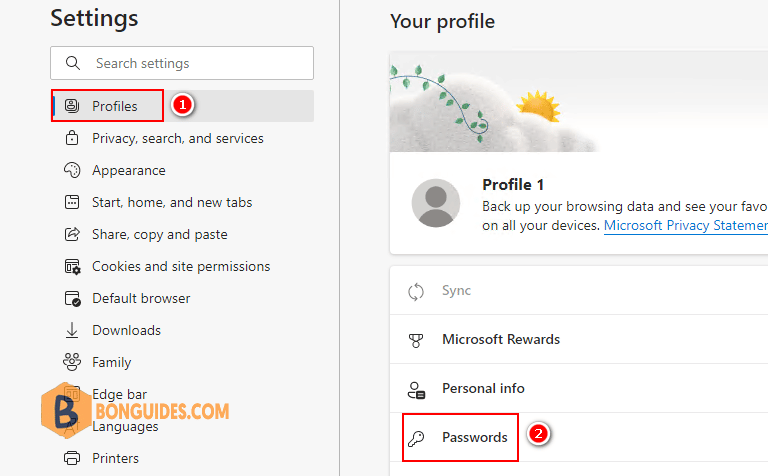Select the Printers icon

point(72,458)
